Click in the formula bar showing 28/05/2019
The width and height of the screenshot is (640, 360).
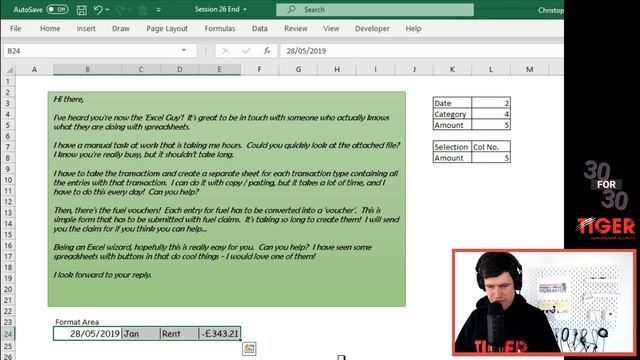coord(422,51)
